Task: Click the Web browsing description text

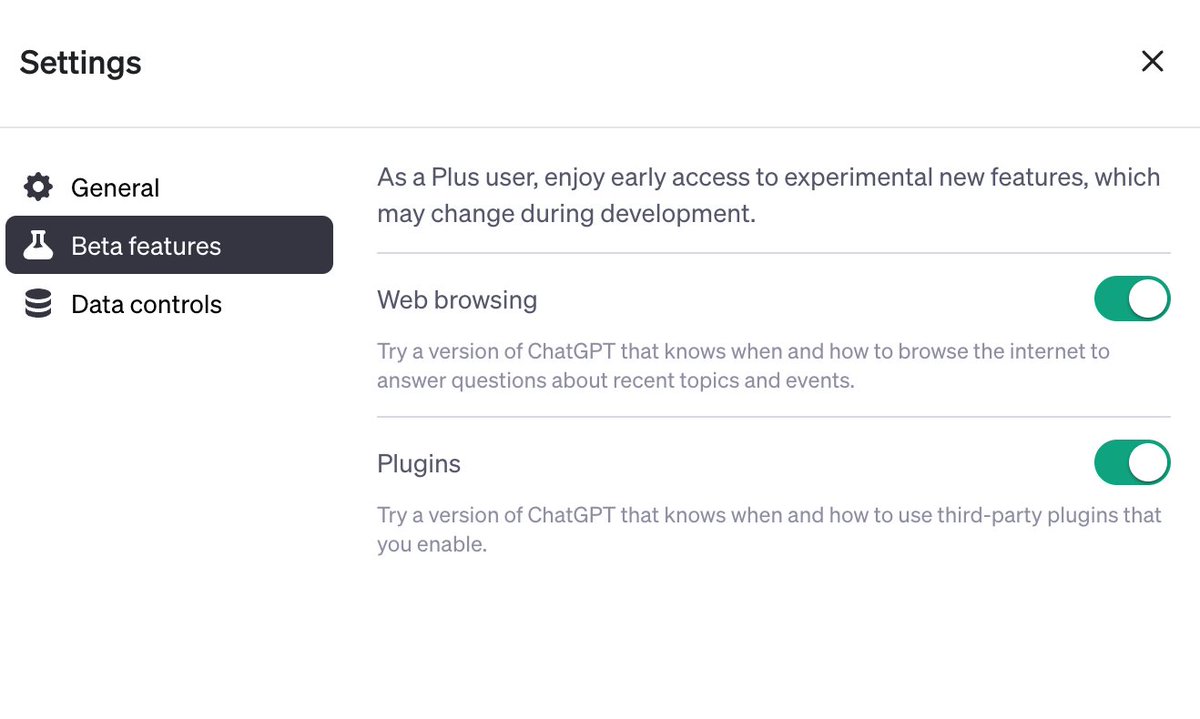Action: [x=743, y=366]
